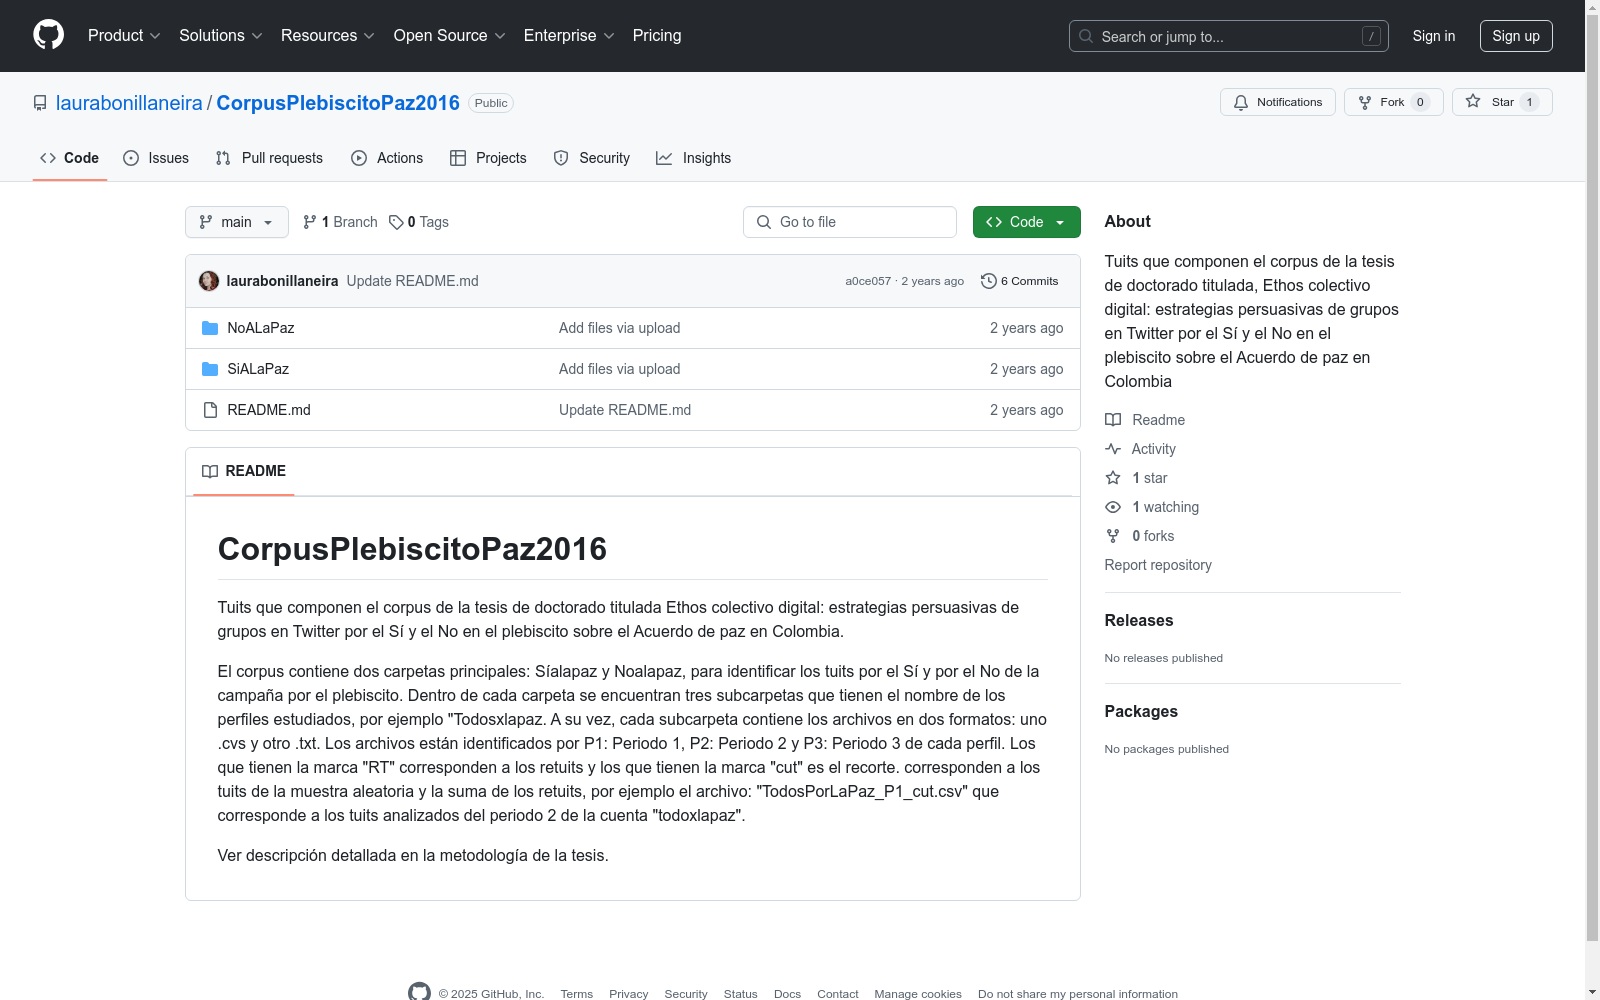The width and height of the screenshot is (1600, 1000).
Task: Open the footer Docs link
Action: point(788,994)
